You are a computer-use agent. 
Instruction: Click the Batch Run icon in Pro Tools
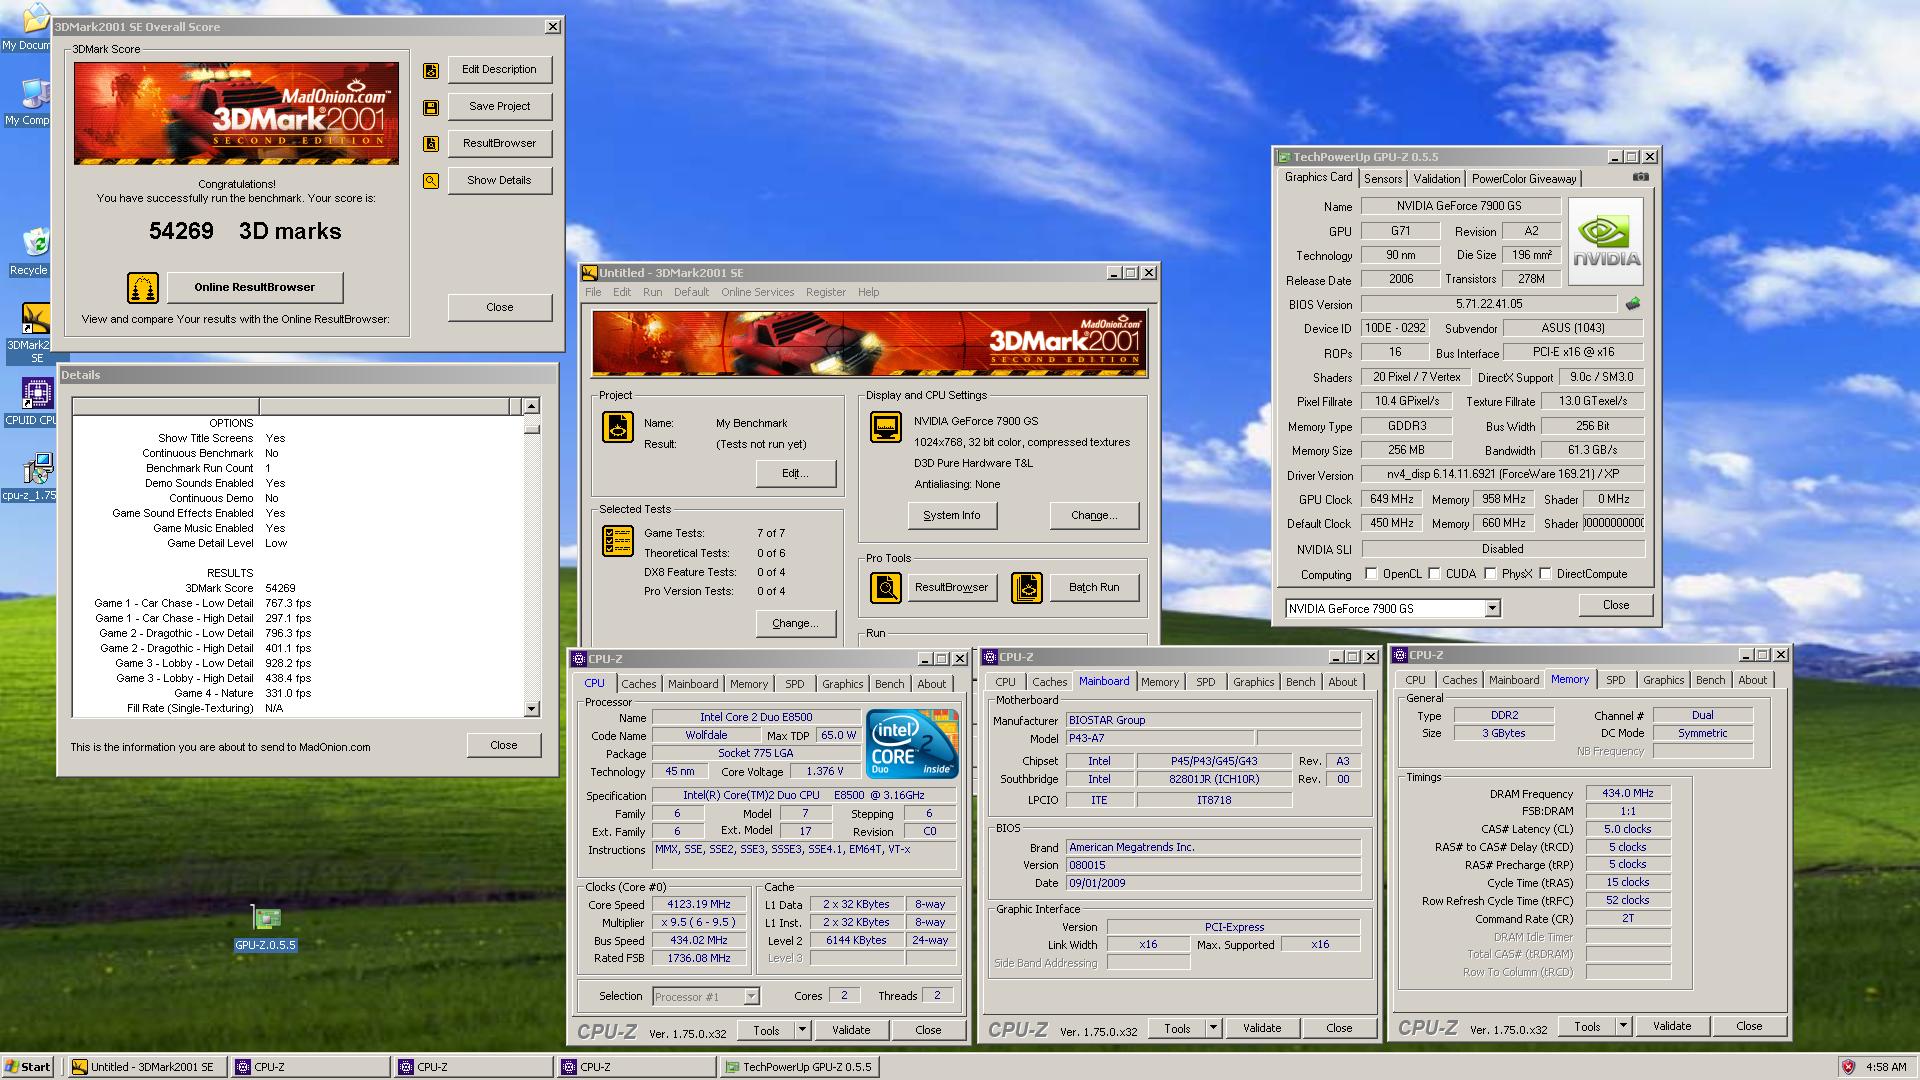point(1027,588)
